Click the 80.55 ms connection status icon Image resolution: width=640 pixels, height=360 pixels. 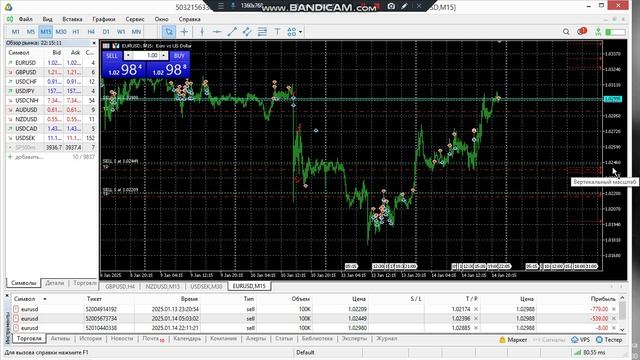[577, 352]
